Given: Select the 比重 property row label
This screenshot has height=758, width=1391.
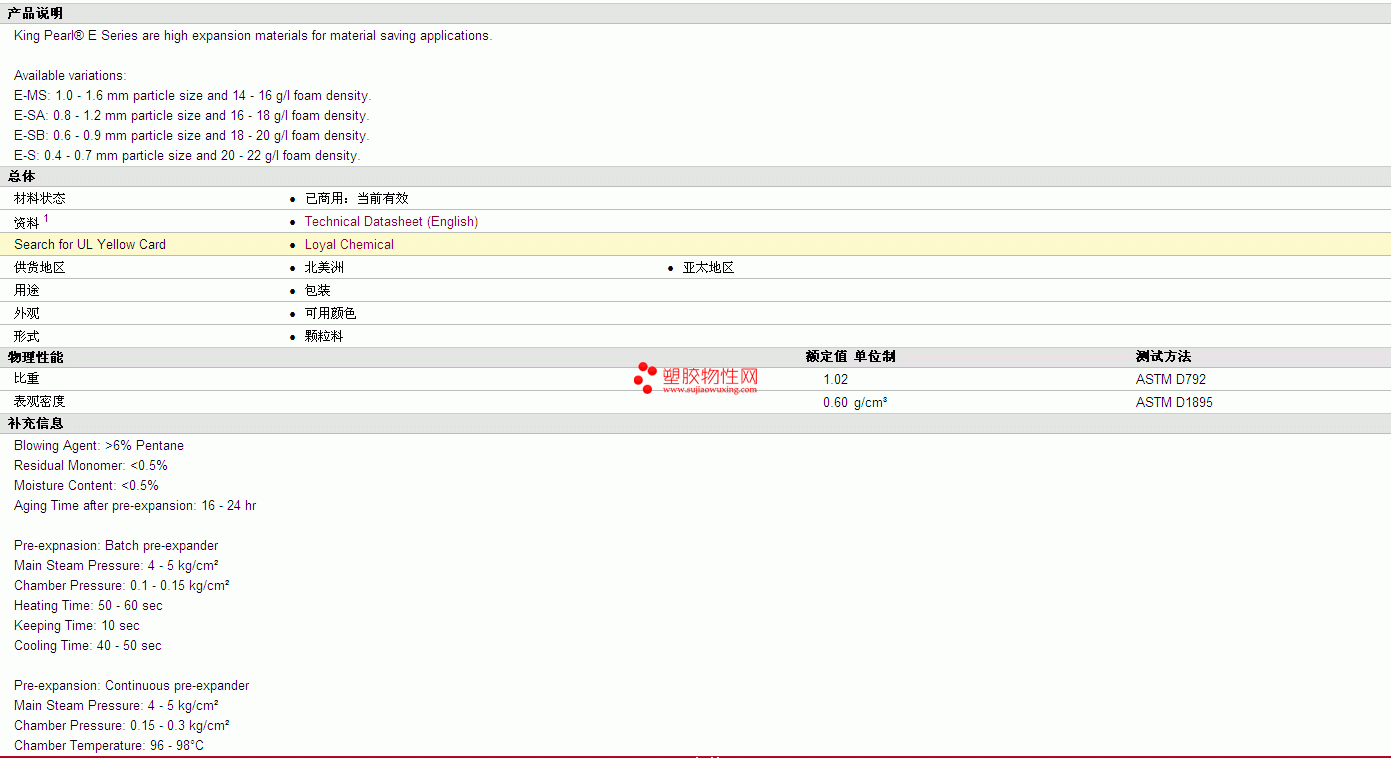Looking at the screenshot, I should [27, 379].
